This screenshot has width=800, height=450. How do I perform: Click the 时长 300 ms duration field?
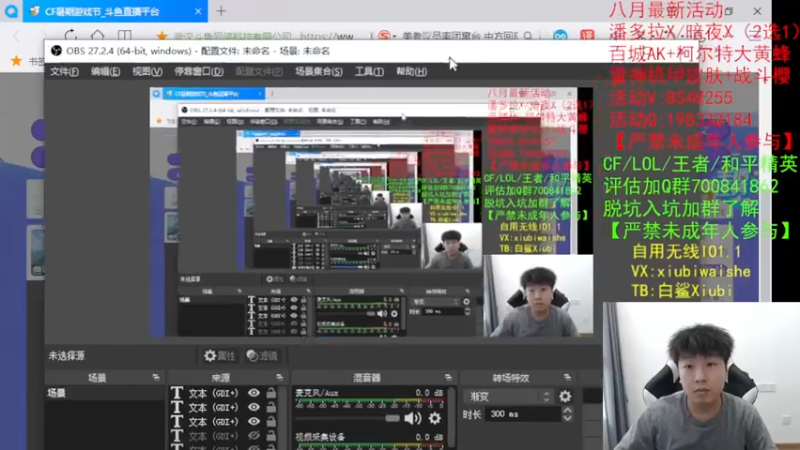coord(522,414)
